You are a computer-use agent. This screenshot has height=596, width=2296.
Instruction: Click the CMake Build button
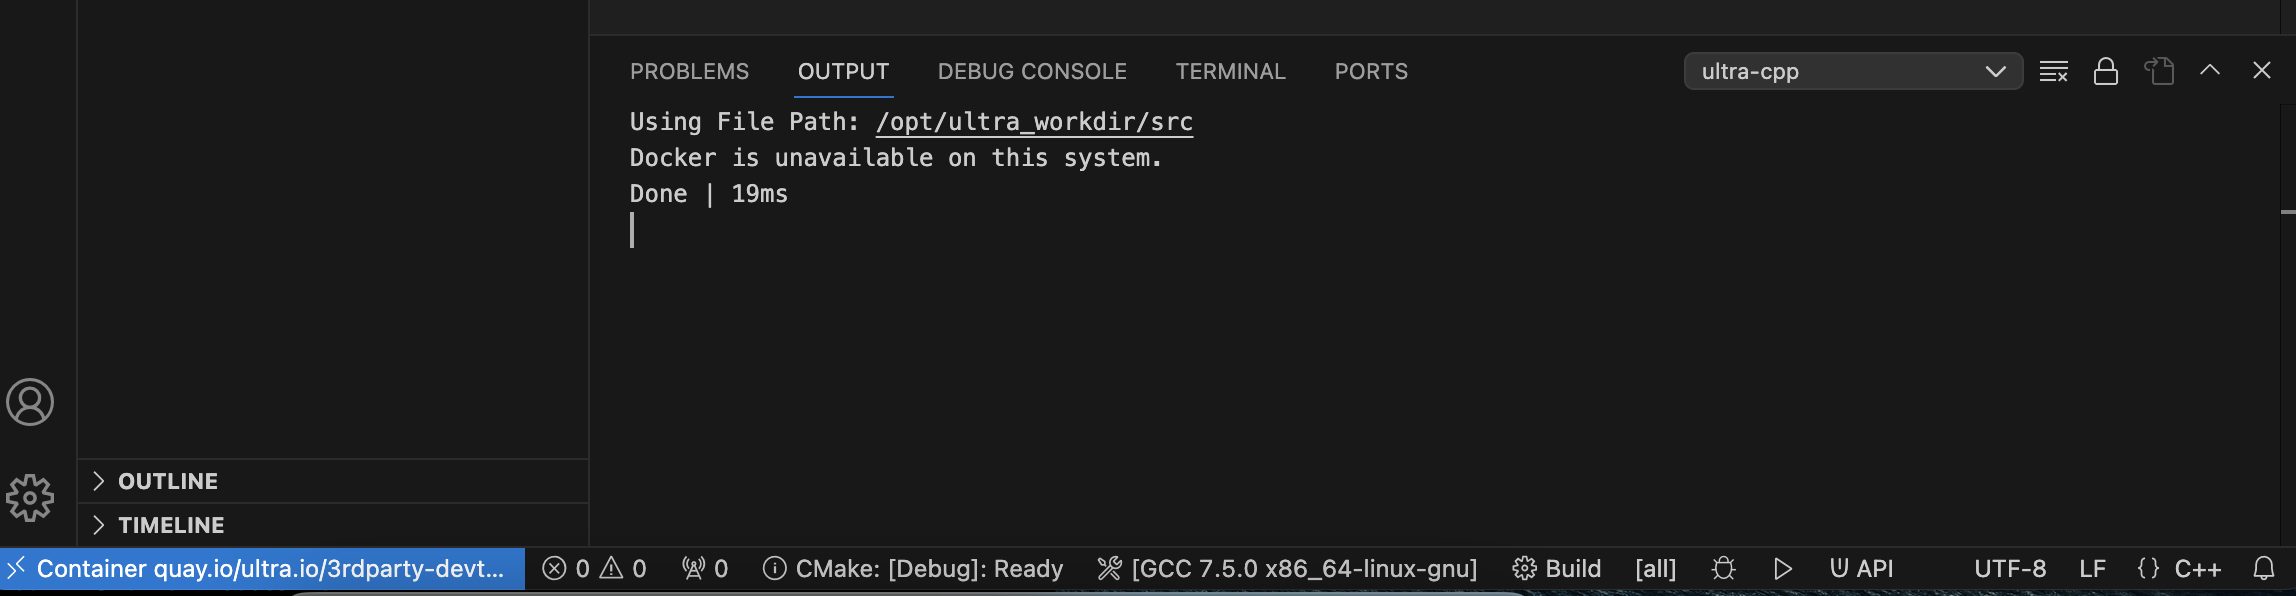click(x=1557, y=569)
